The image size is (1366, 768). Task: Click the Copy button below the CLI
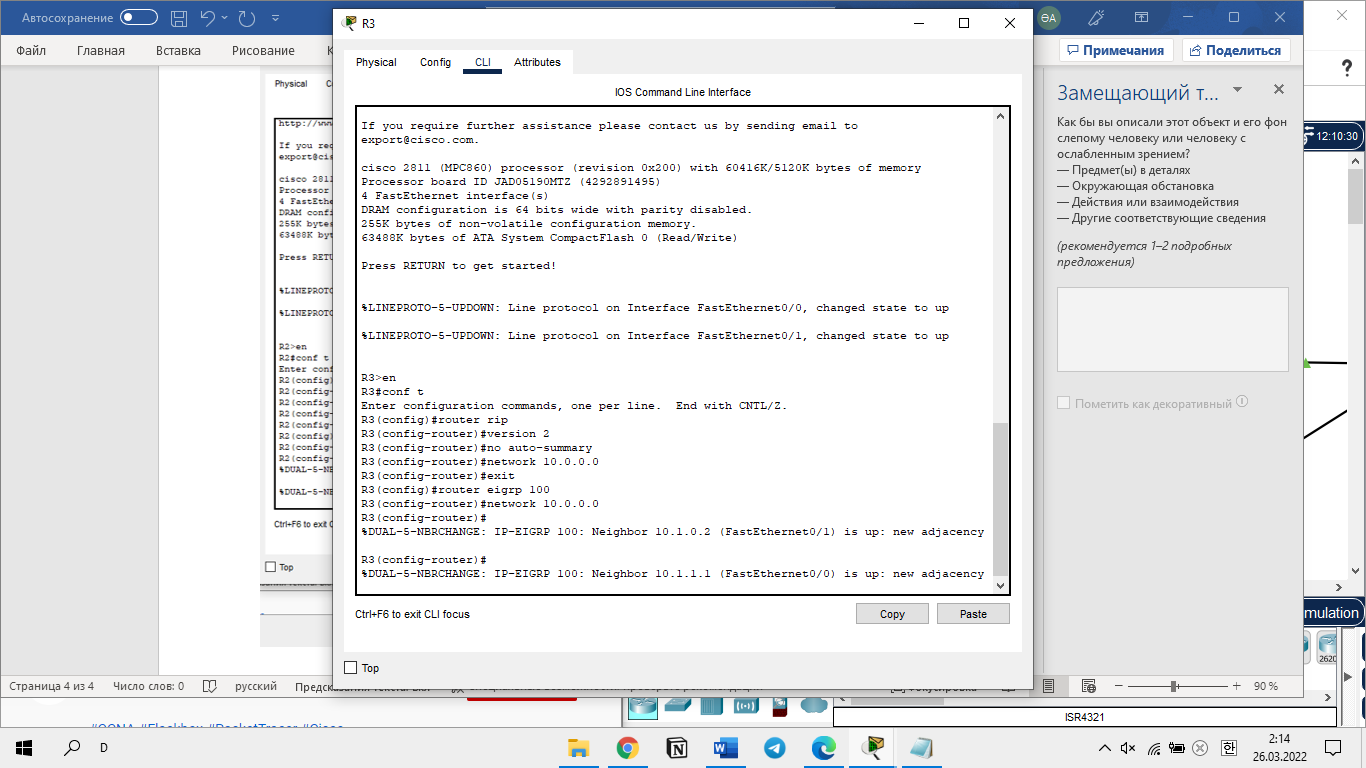[892, 614]
